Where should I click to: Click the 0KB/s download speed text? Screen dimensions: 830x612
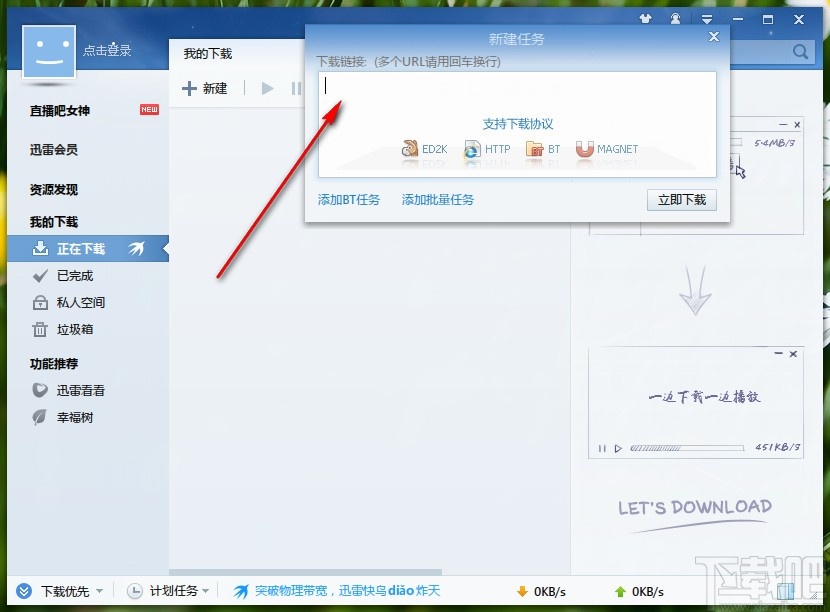click(x=549, y=592)
